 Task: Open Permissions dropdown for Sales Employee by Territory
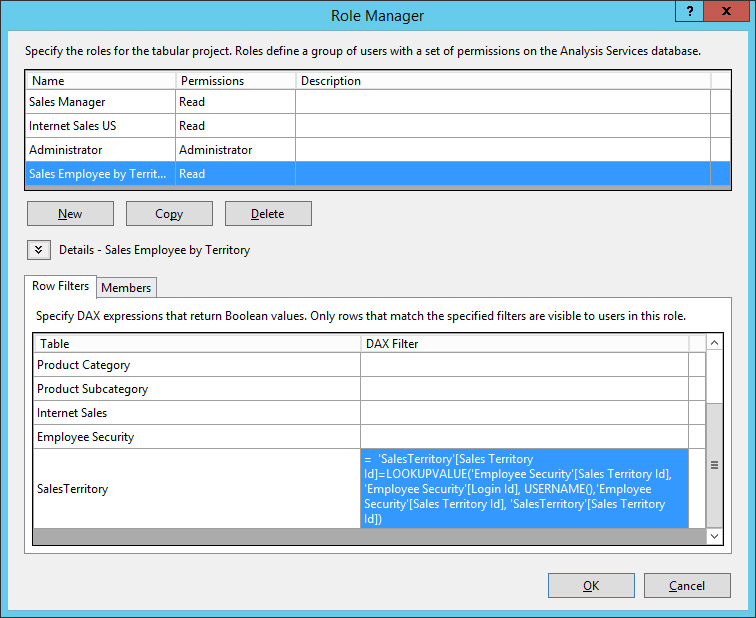[235, 174]
